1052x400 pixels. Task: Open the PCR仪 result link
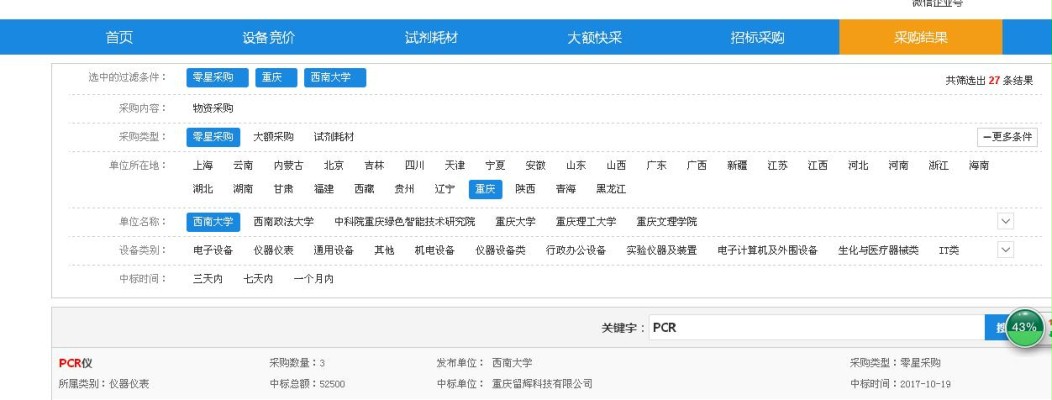click(75, 363)
